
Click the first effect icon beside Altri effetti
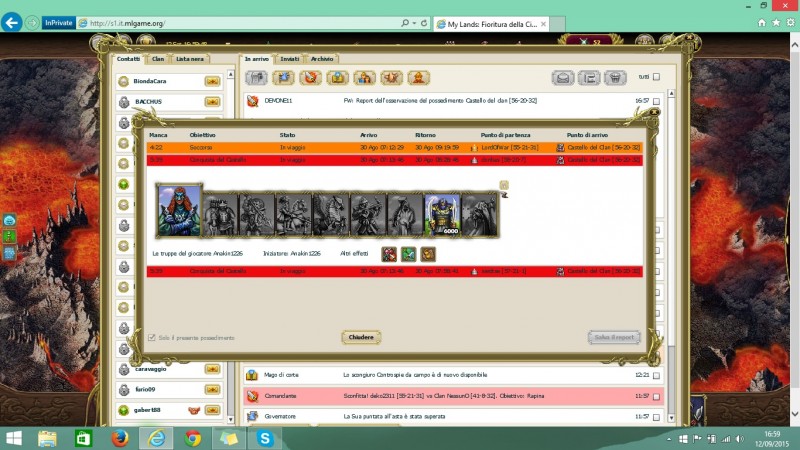pos(388,254)
